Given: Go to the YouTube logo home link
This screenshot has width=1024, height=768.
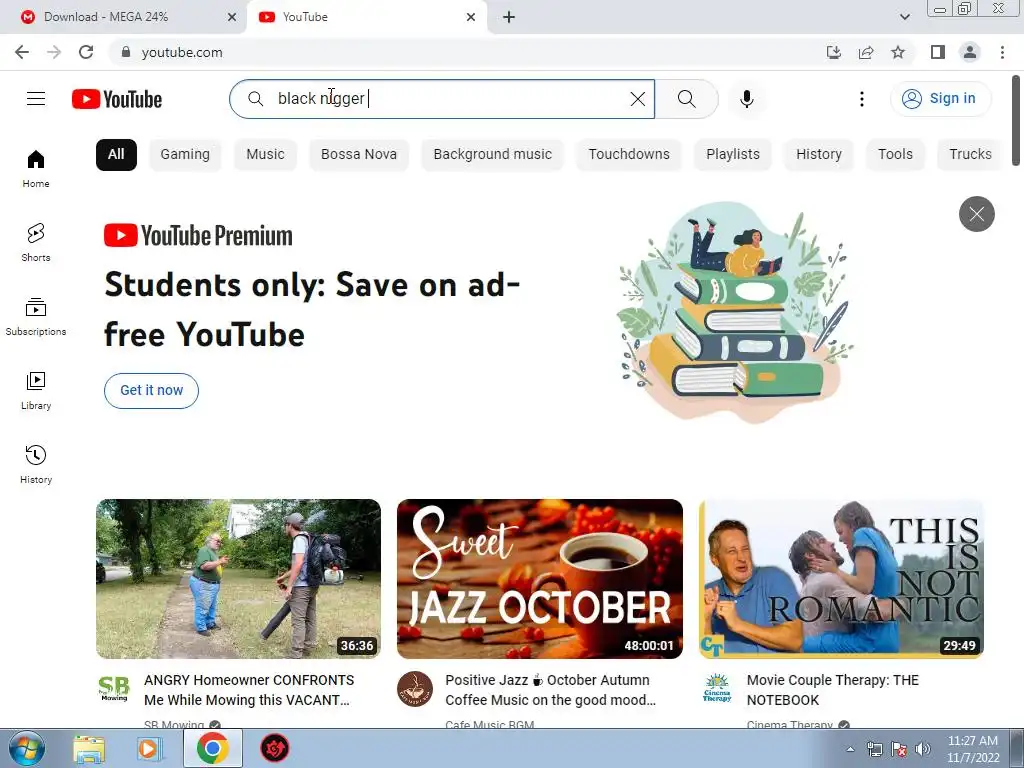Looking at the screenshot, I should tap(117, 99).
